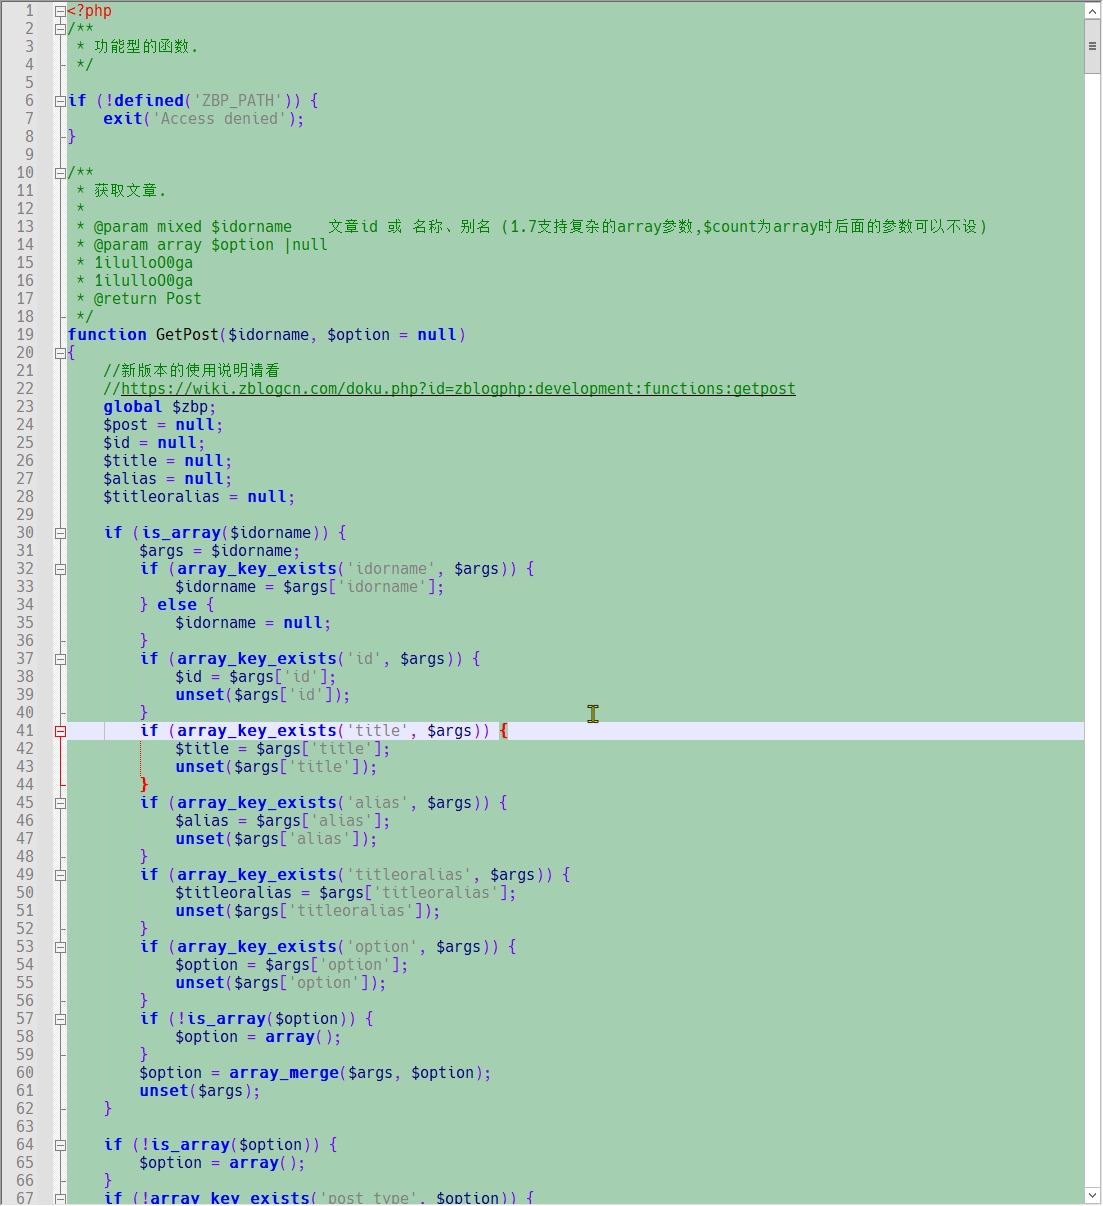Collapse the 'alias' key check on line 45

click(60, 803)
